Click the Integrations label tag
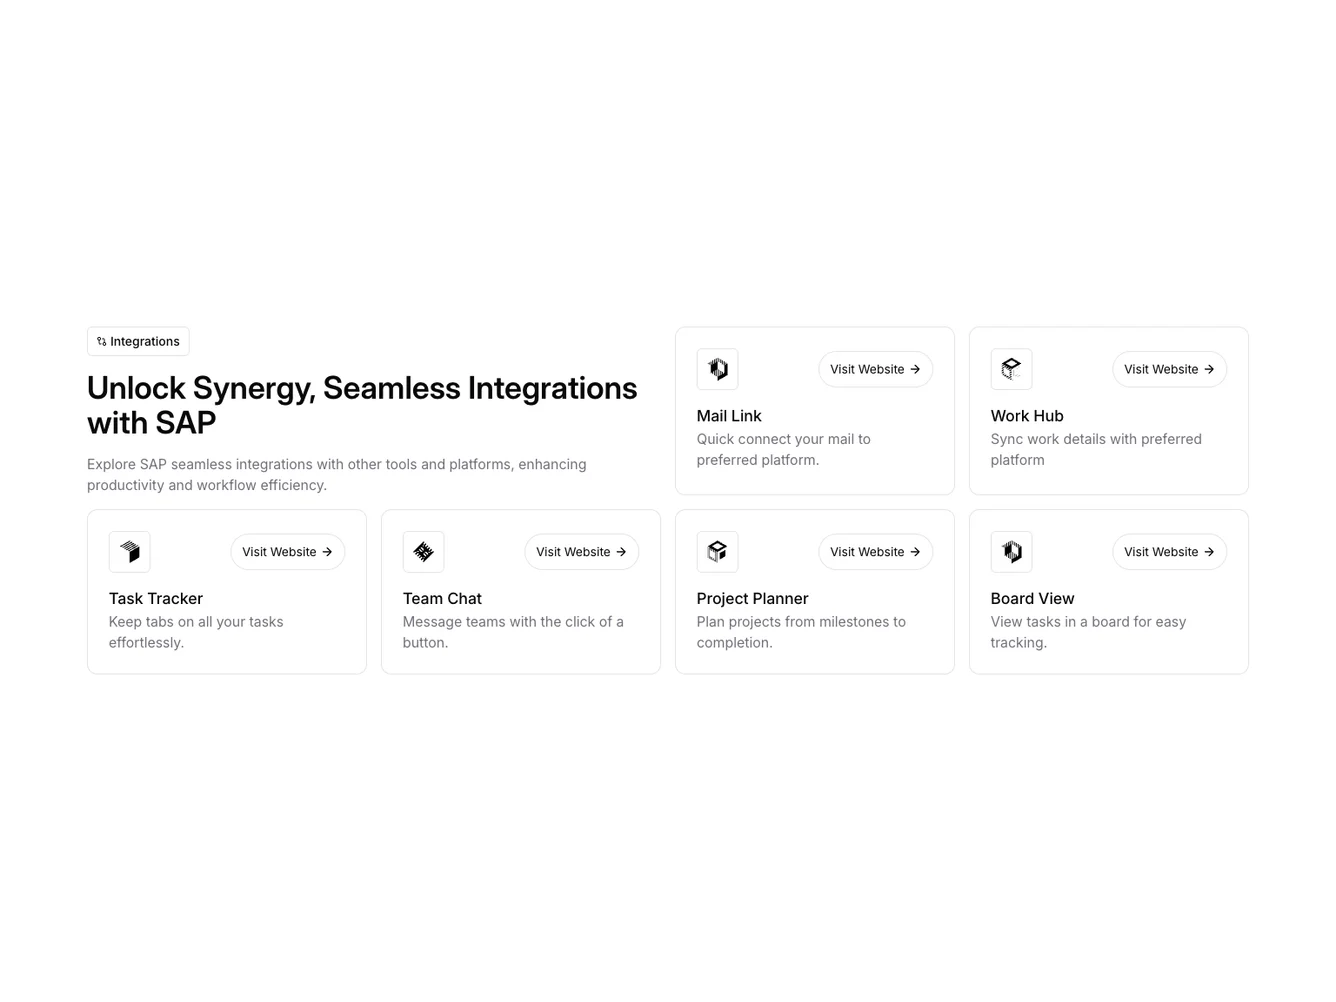The image size is (1336, 1002). (144, 342)
